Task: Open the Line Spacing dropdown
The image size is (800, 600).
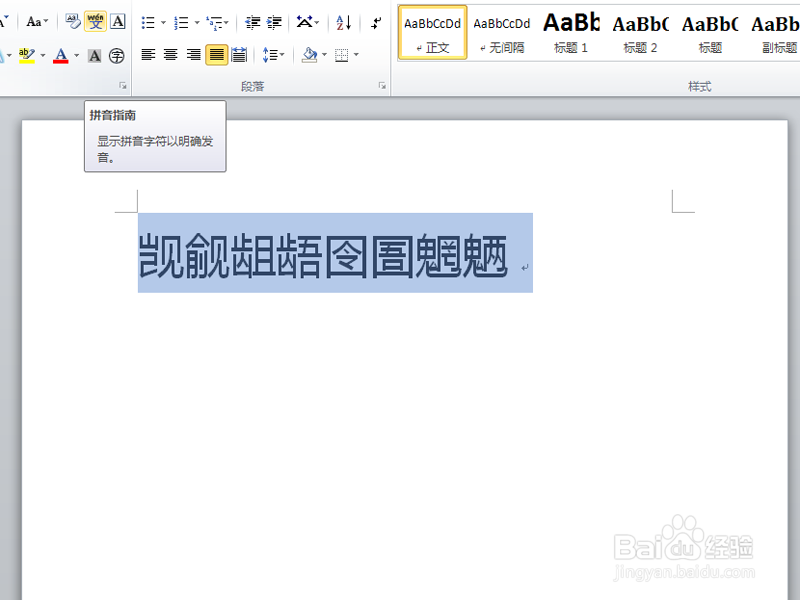Action: 272,55
